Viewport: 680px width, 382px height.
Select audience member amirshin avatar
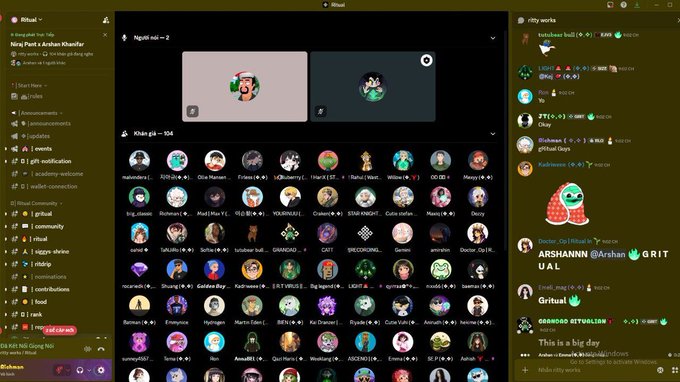(440, 234)
